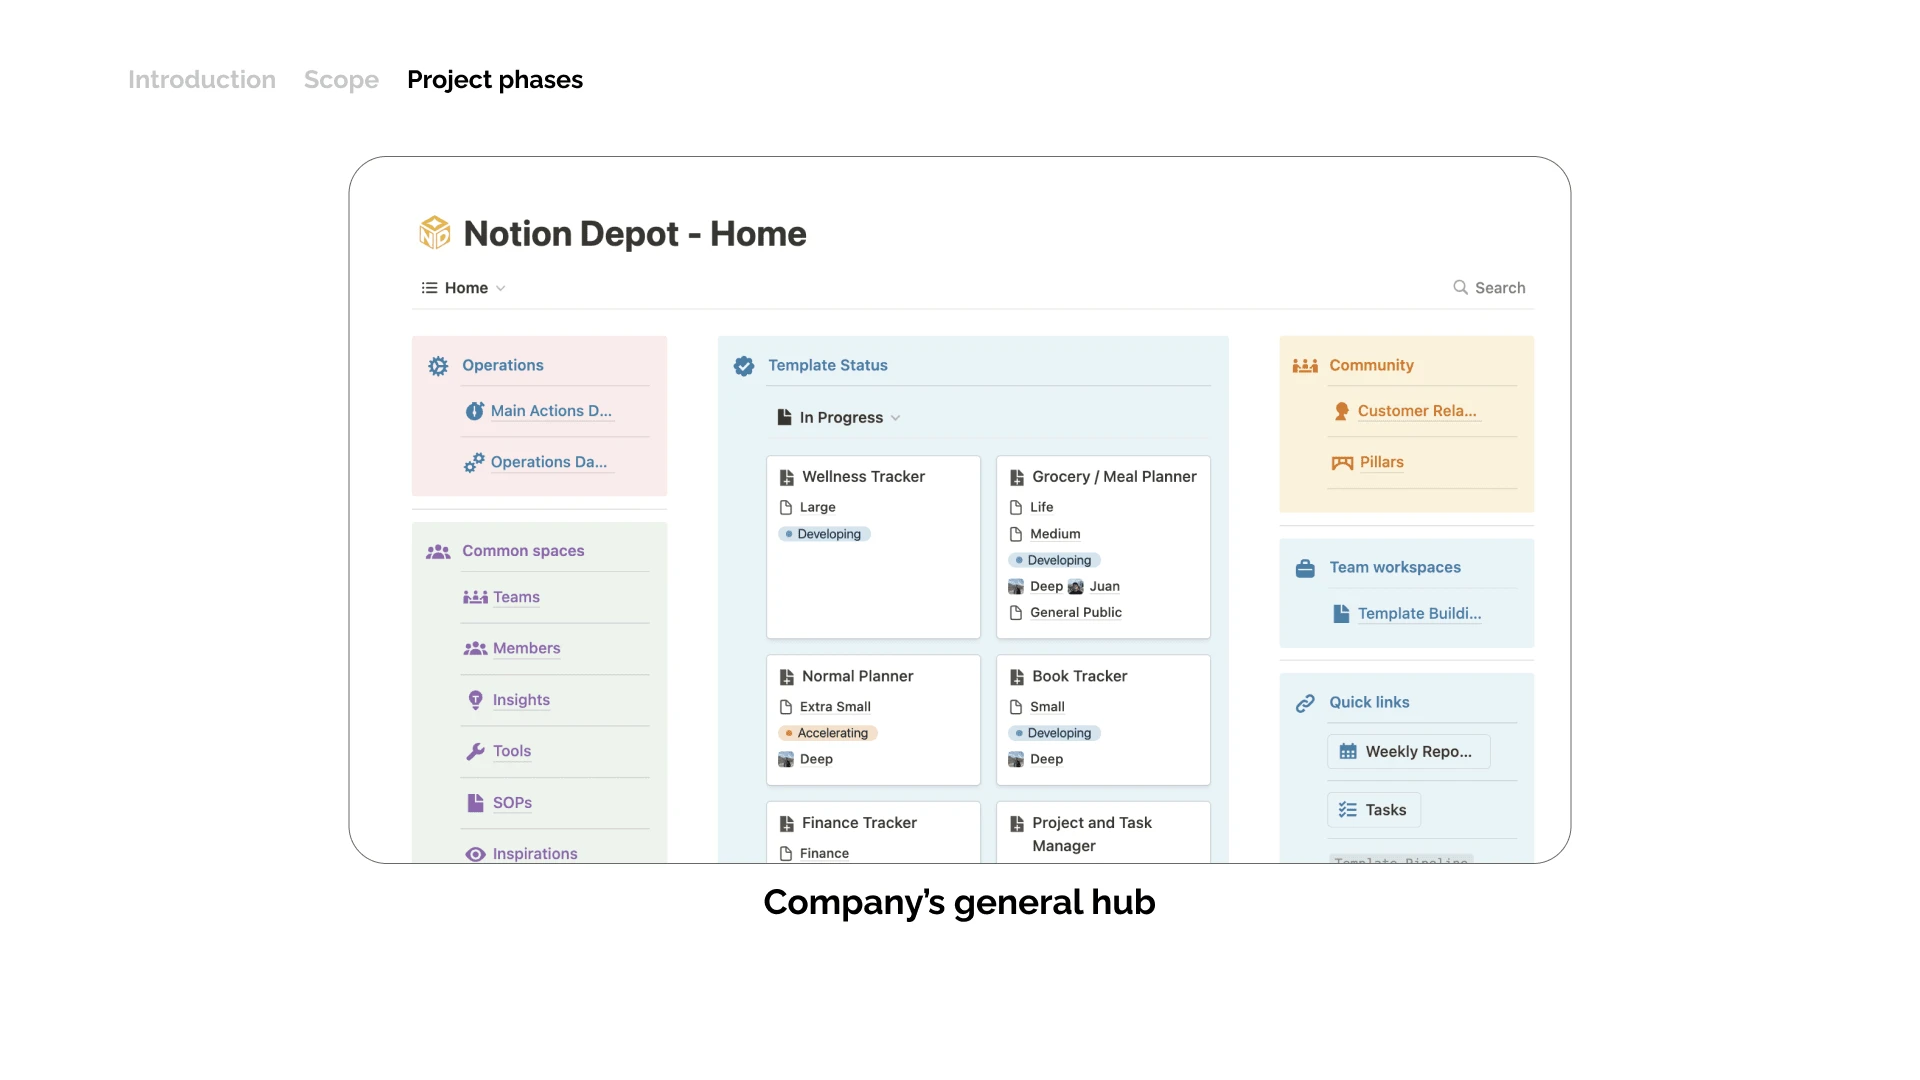Expand the In Progress view dropdown
The width and height of the screenshot is (1920, 1080).
pyautogui.click(x=896, y=418)
